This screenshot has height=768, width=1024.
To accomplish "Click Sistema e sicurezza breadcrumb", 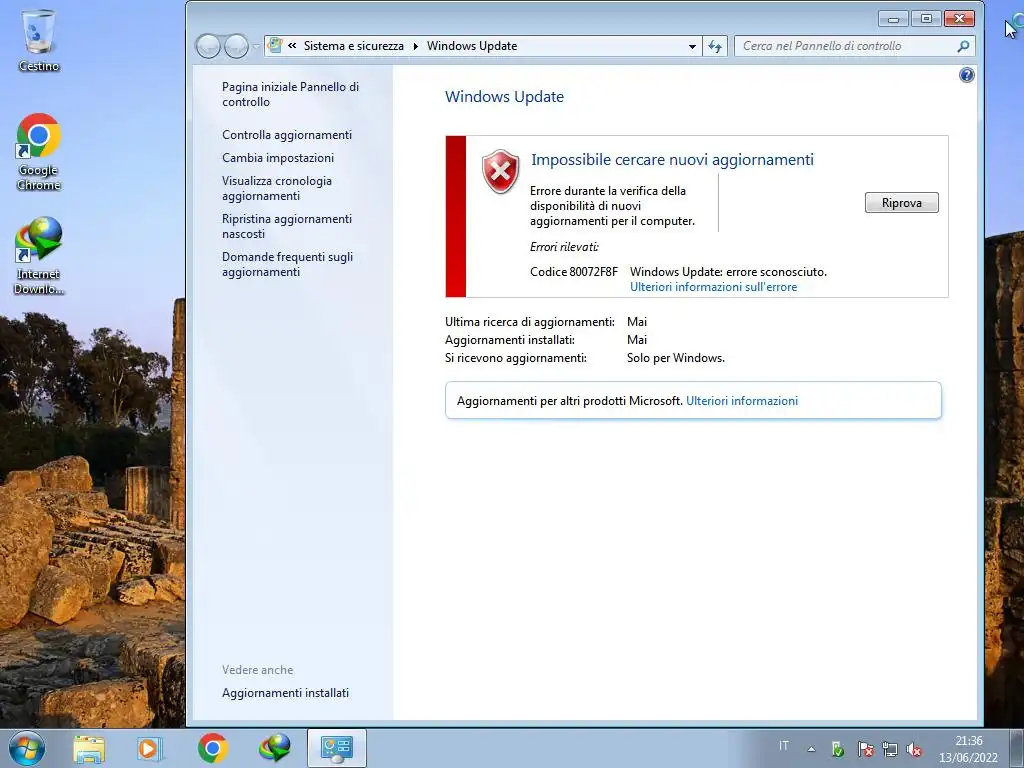I will [x=353, y=46].
